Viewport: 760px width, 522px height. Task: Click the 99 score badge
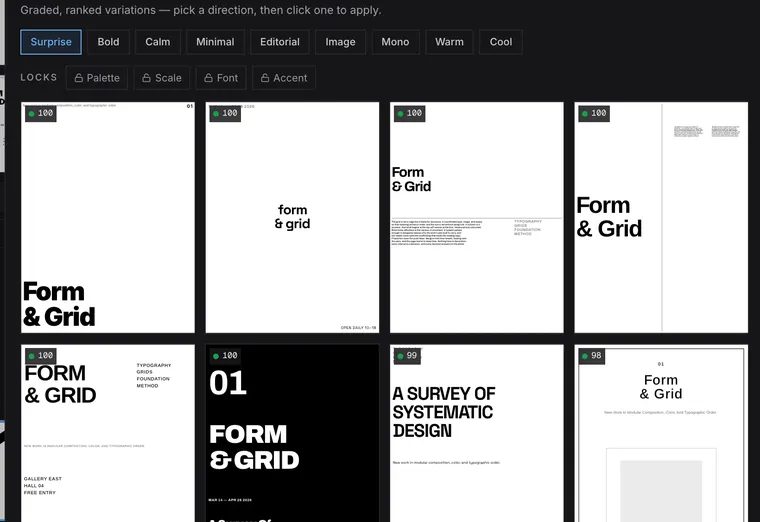407,356
